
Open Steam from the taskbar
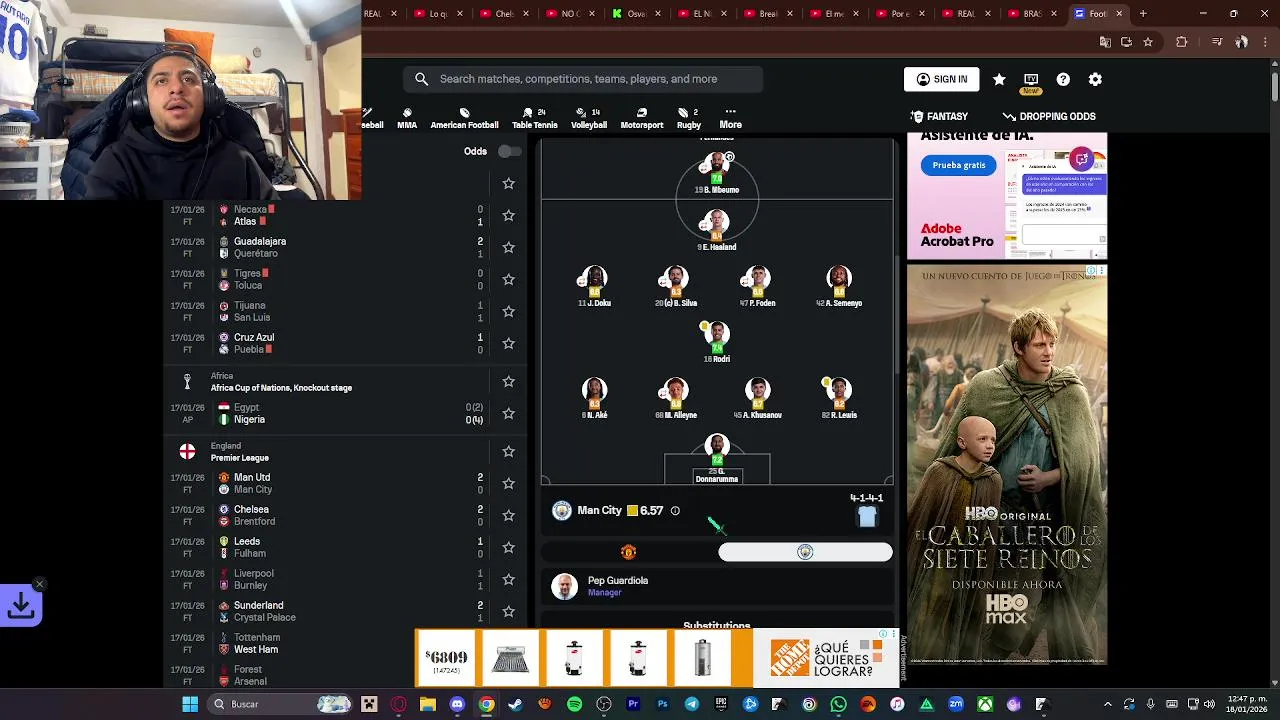click(515, 704)
